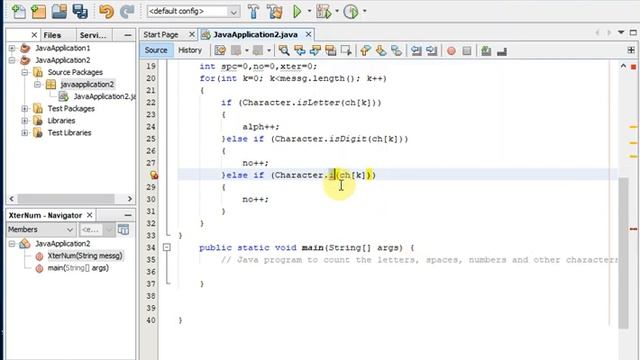Open the default config combo box

coord(193,11)
